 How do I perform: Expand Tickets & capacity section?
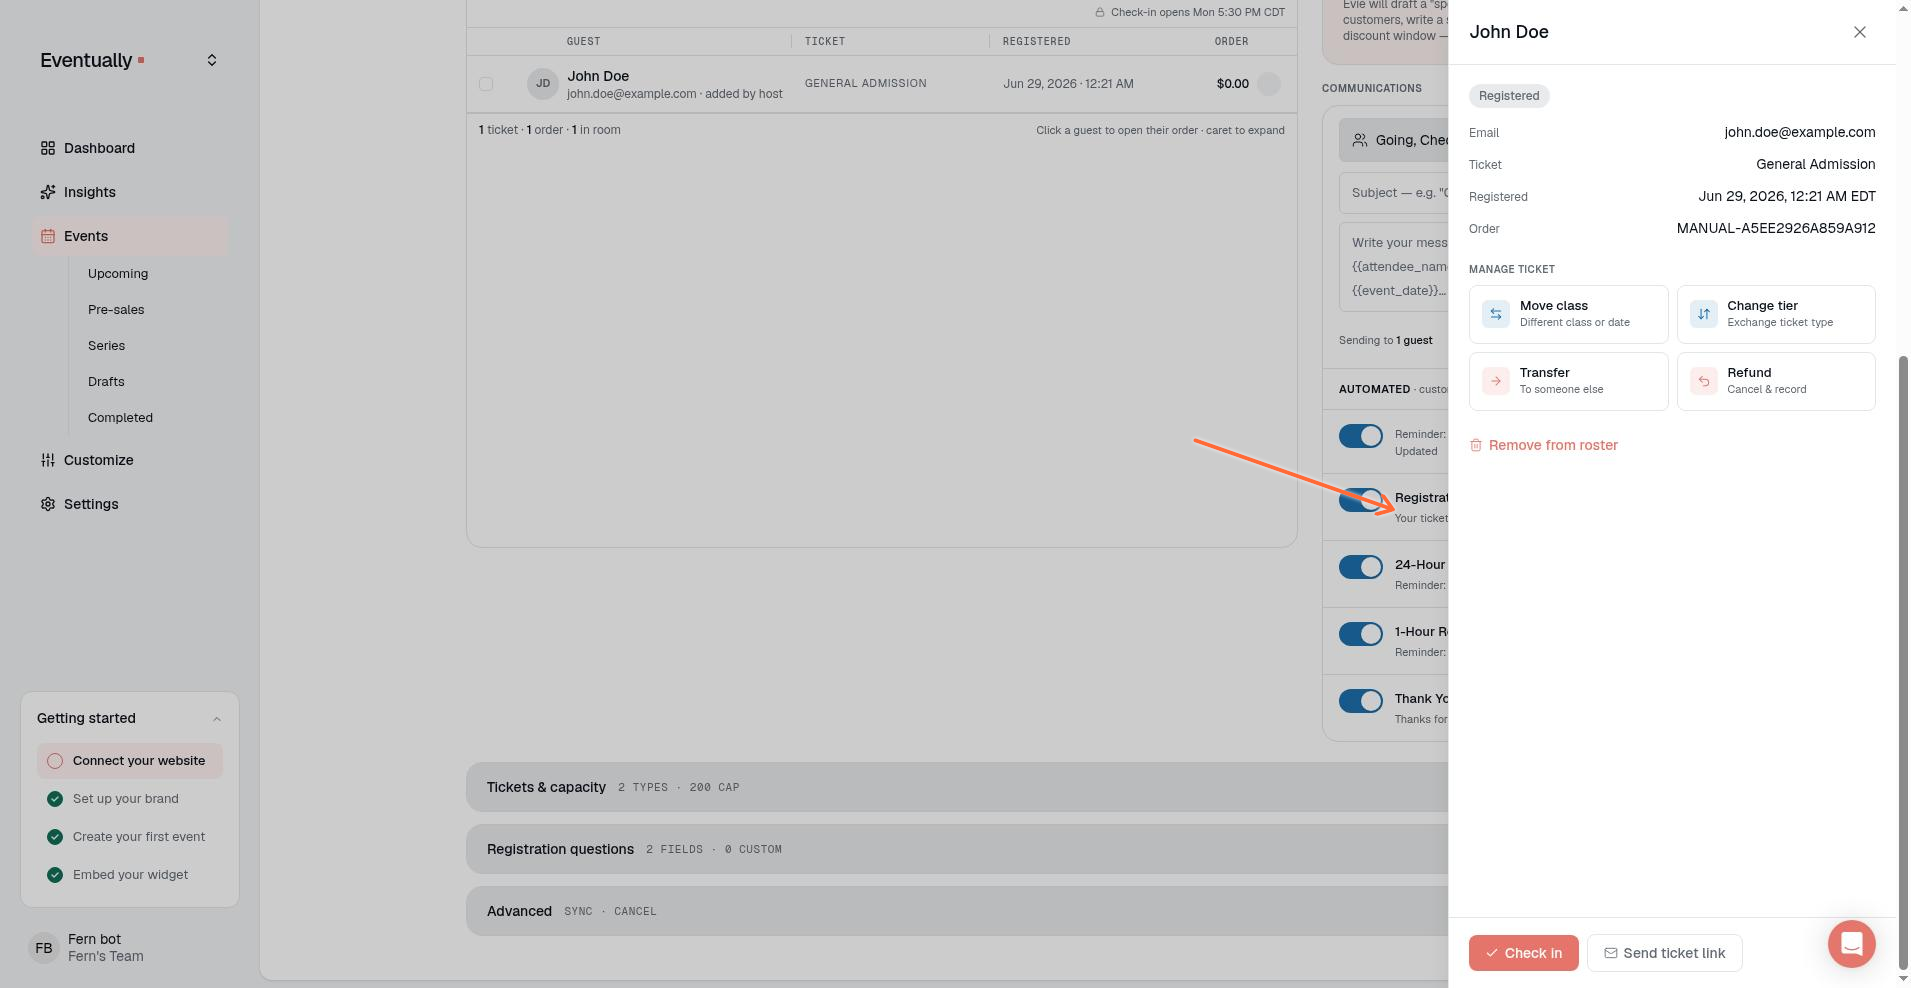pos(957,787)
